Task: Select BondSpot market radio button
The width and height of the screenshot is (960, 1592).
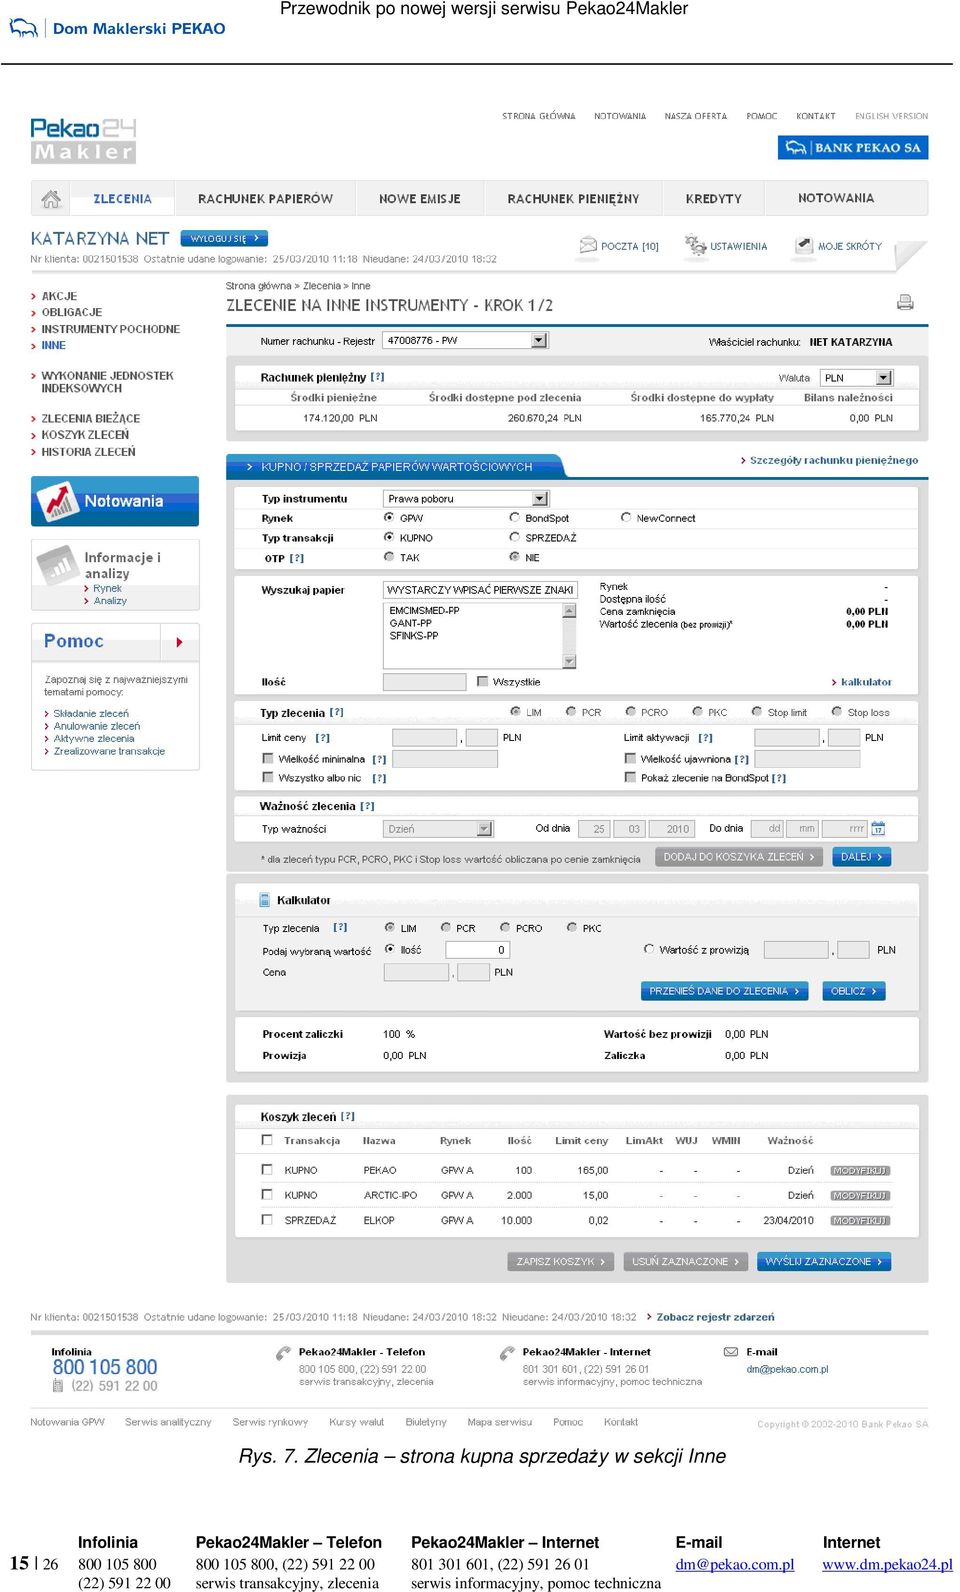Action: tap(514, 518)
